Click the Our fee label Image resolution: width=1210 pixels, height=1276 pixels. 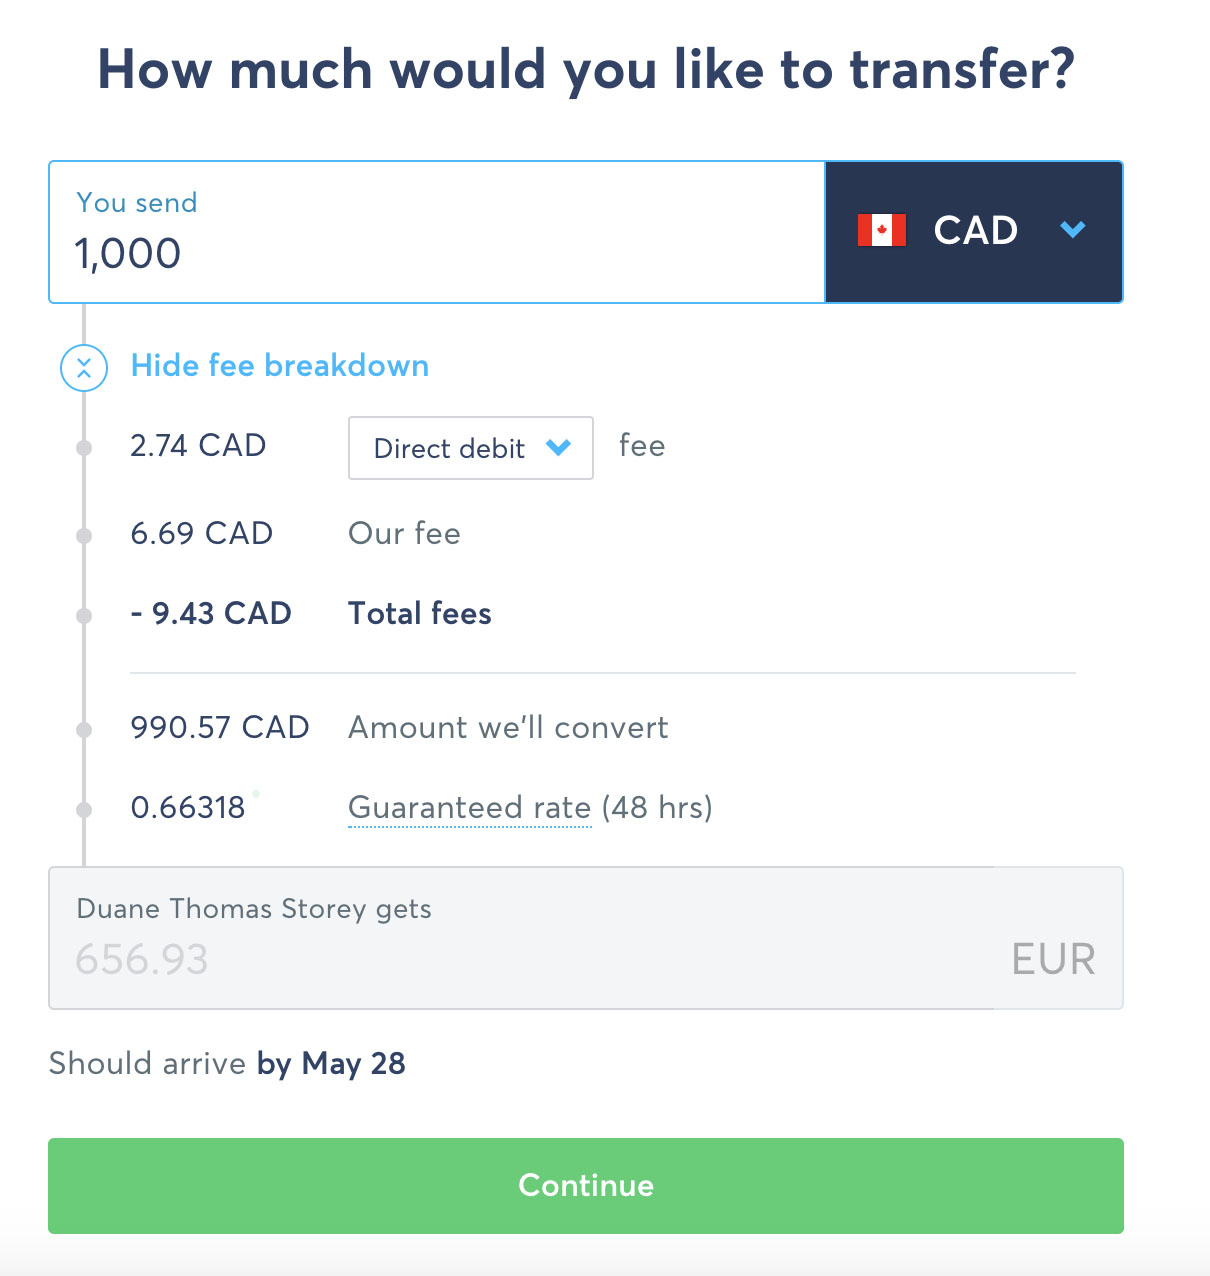(x=404, y=533)
